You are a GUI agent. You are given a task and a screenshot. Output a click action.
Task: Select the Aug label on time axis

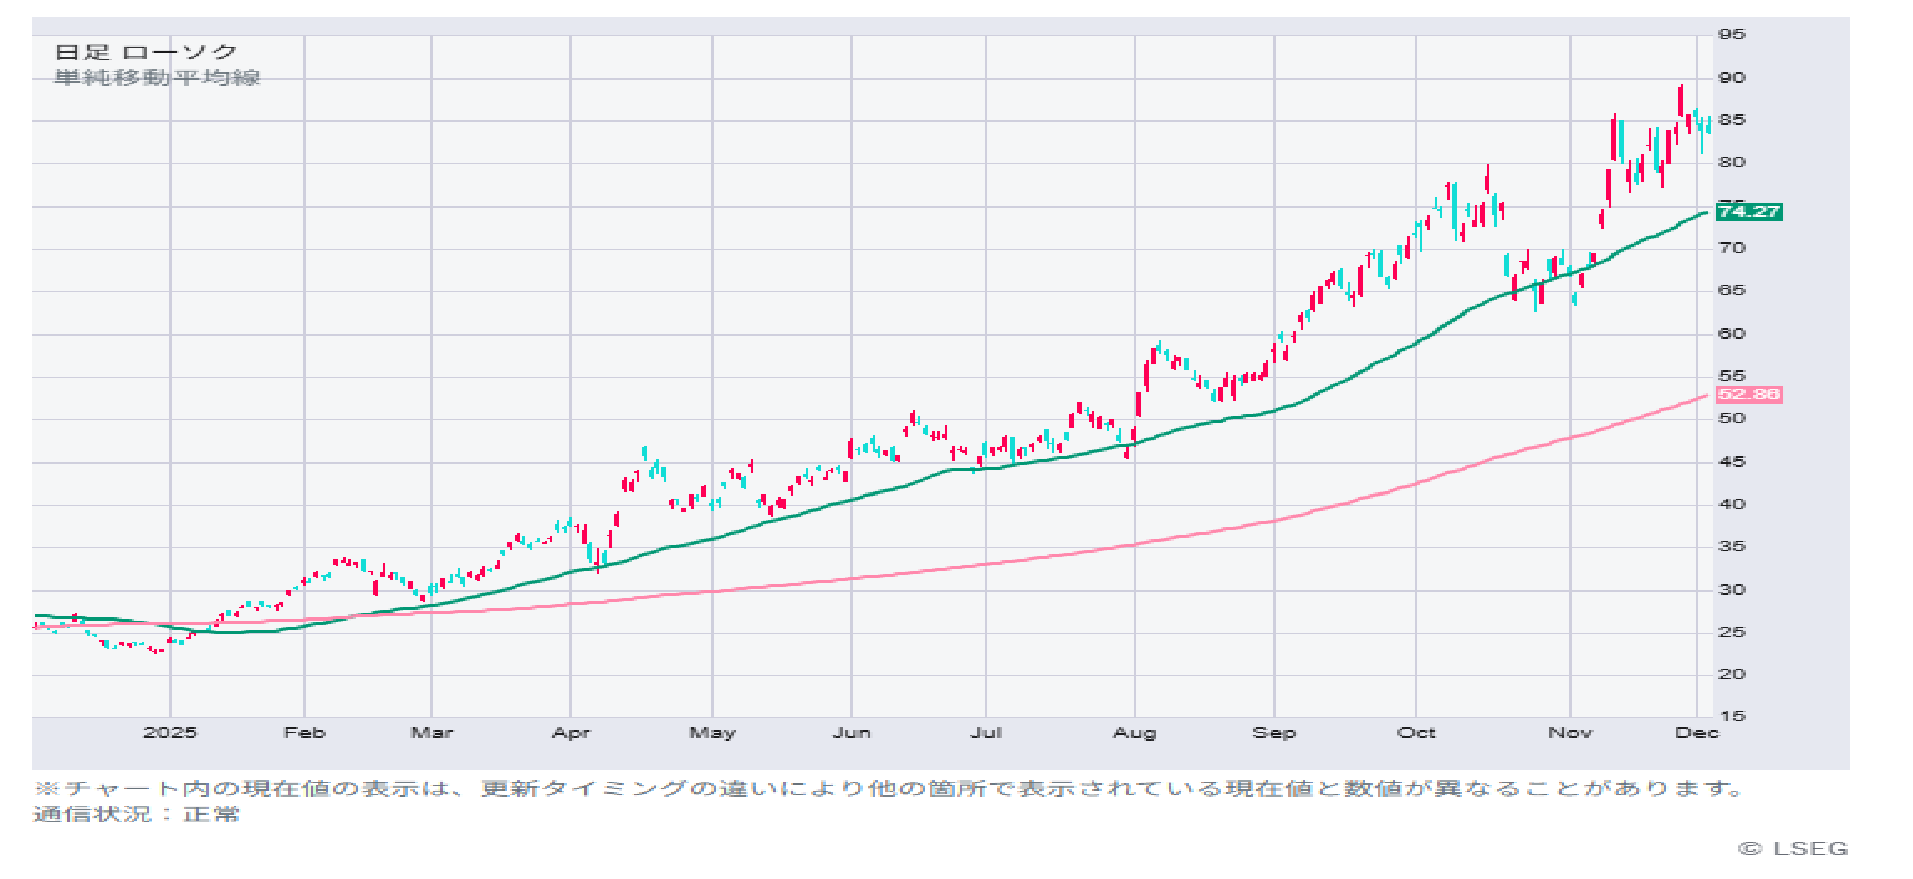coord(1134,733)
